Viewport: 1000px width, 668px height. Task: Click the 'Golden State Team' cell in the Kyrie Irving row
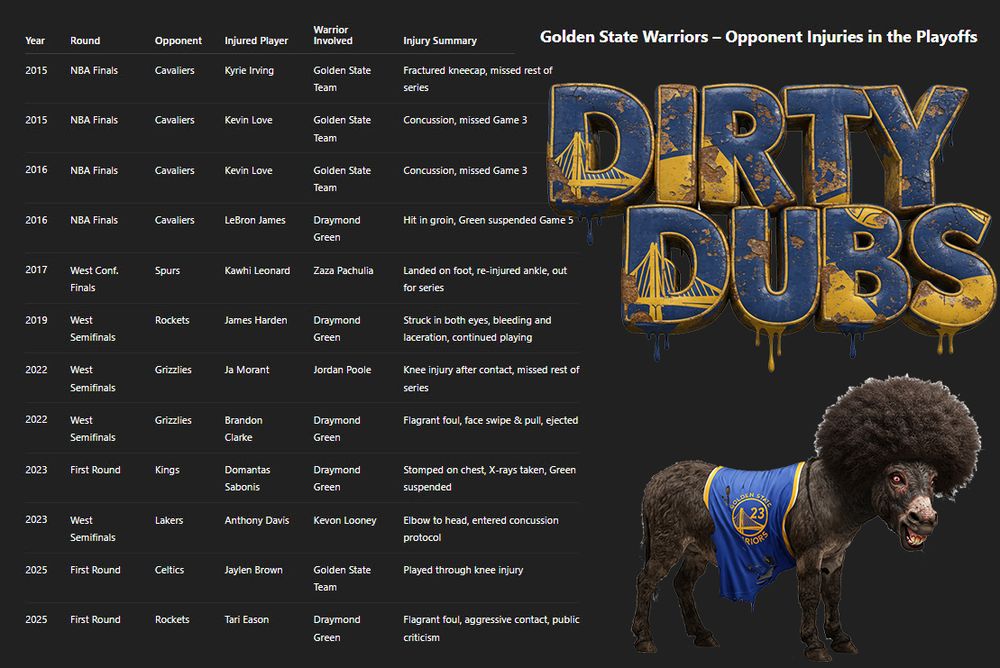(x=342, y=79)
